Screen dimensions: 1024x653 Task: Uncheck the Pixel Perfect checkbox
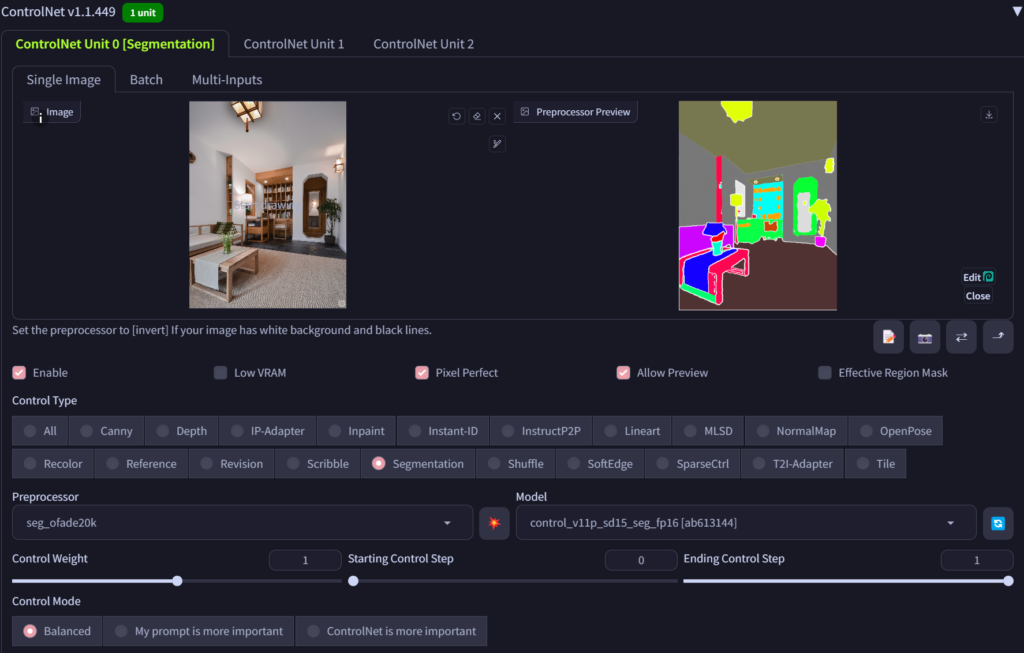tap(422, 373)
